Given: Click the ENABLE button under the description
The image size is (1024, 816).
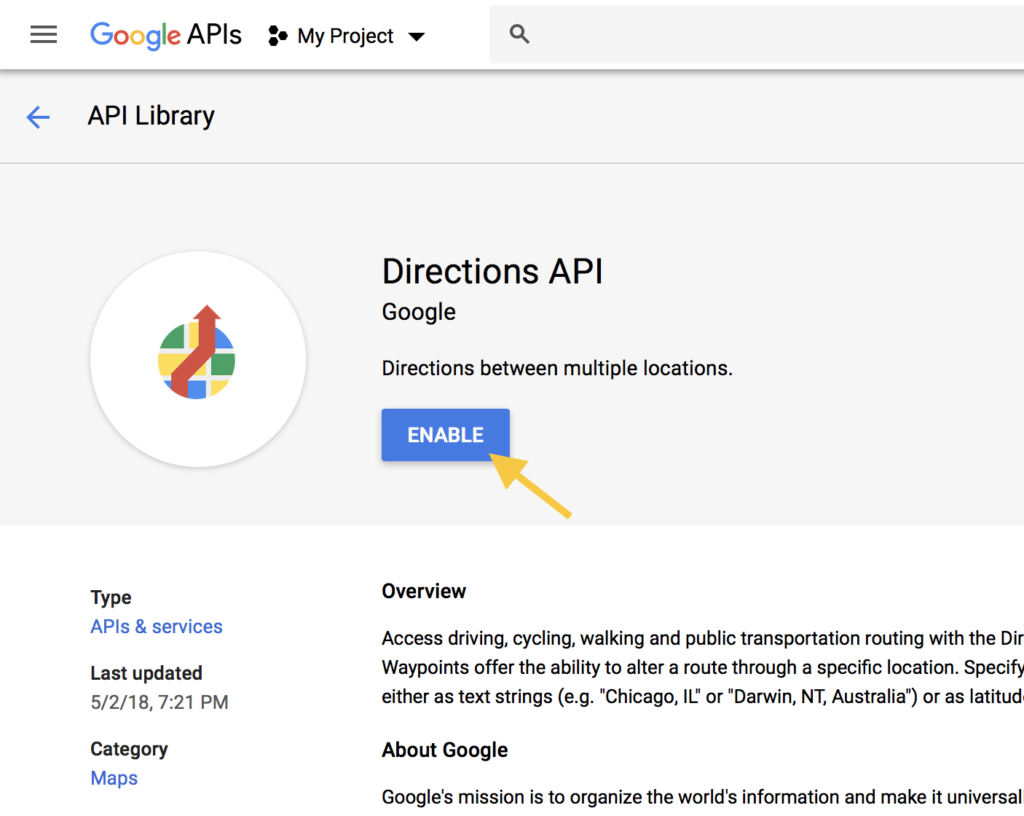Looking at the screenshot, I should click(445, 434).
